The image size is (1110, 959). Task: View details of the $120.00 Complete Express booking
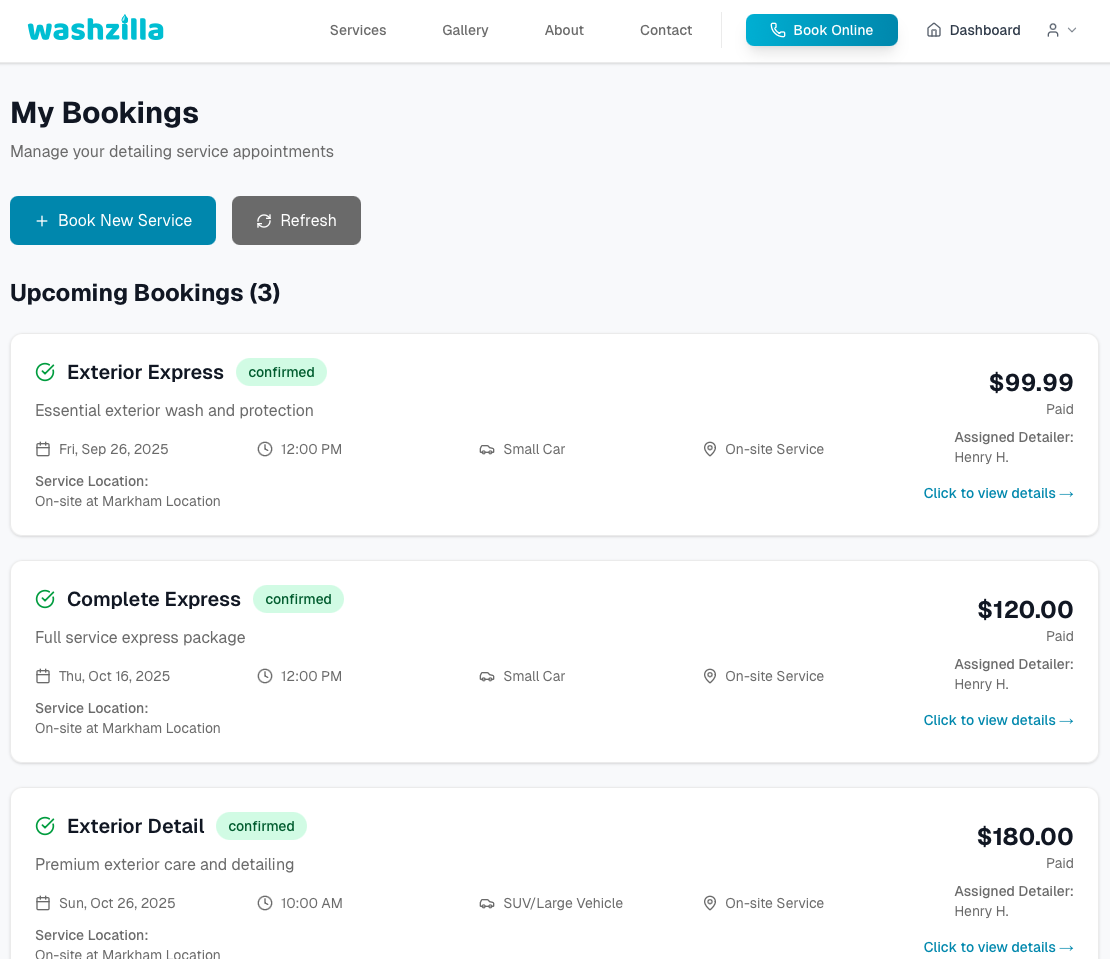pos(998,720)
